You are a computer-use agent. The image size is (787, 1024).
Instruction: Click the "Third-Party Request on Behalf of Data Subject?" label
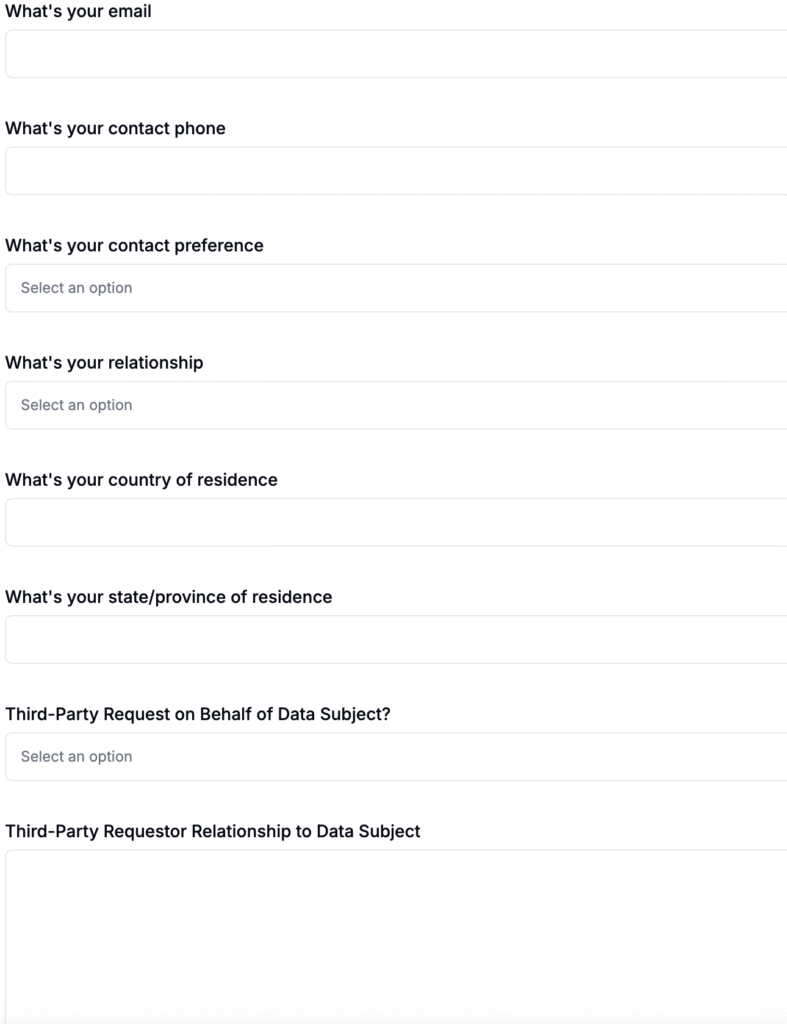[x=197, y=714]
